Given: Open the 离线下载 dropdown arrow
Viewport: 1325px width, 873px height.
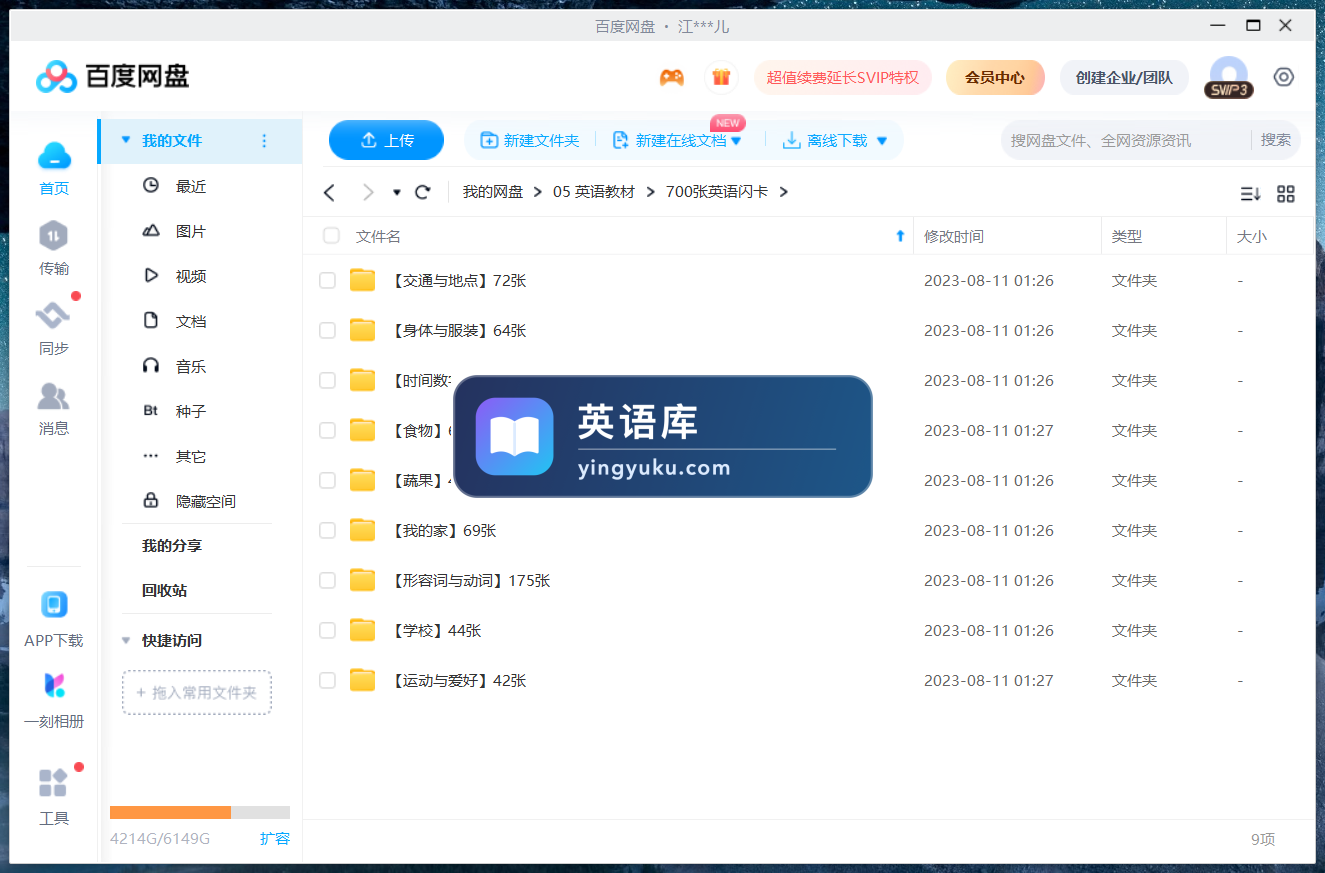Looking at the screenshot, I should click(882, 141).
